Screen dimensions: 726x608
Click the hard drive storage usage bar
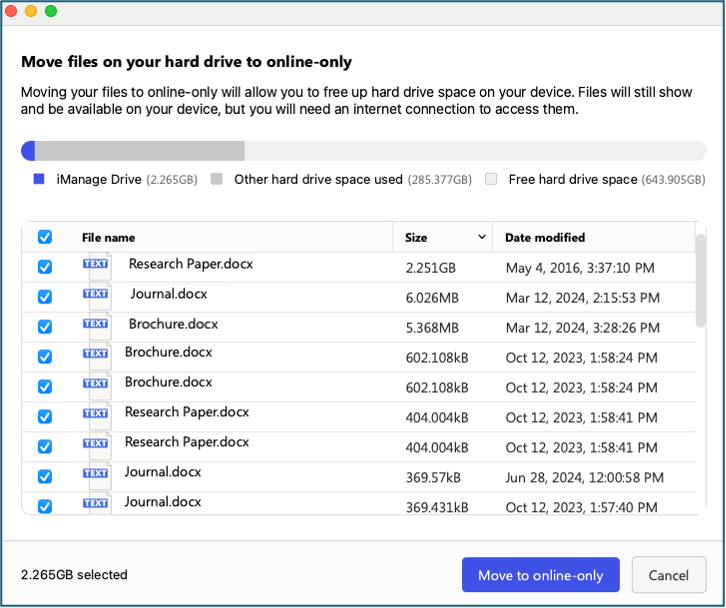coord(363,151)
